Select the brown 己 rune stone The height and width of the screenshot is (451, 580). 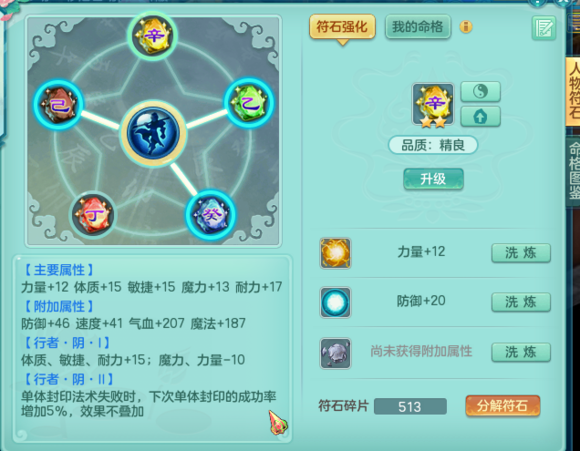pos(58,105)
